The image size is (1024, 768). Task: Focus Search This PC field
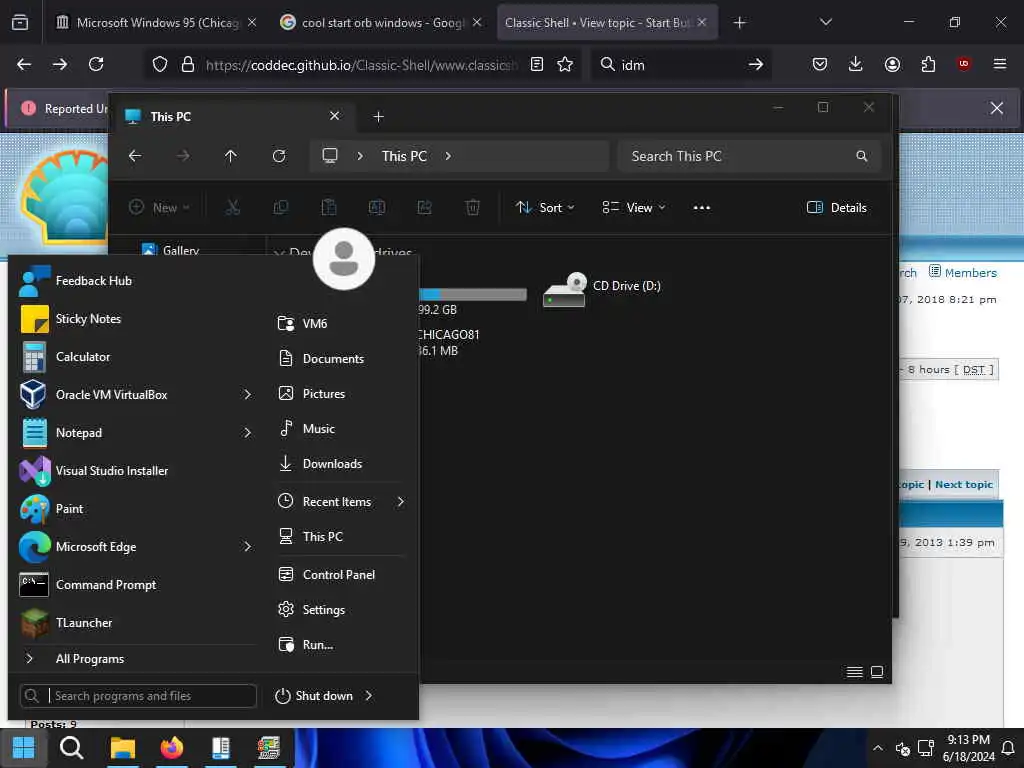749,156
